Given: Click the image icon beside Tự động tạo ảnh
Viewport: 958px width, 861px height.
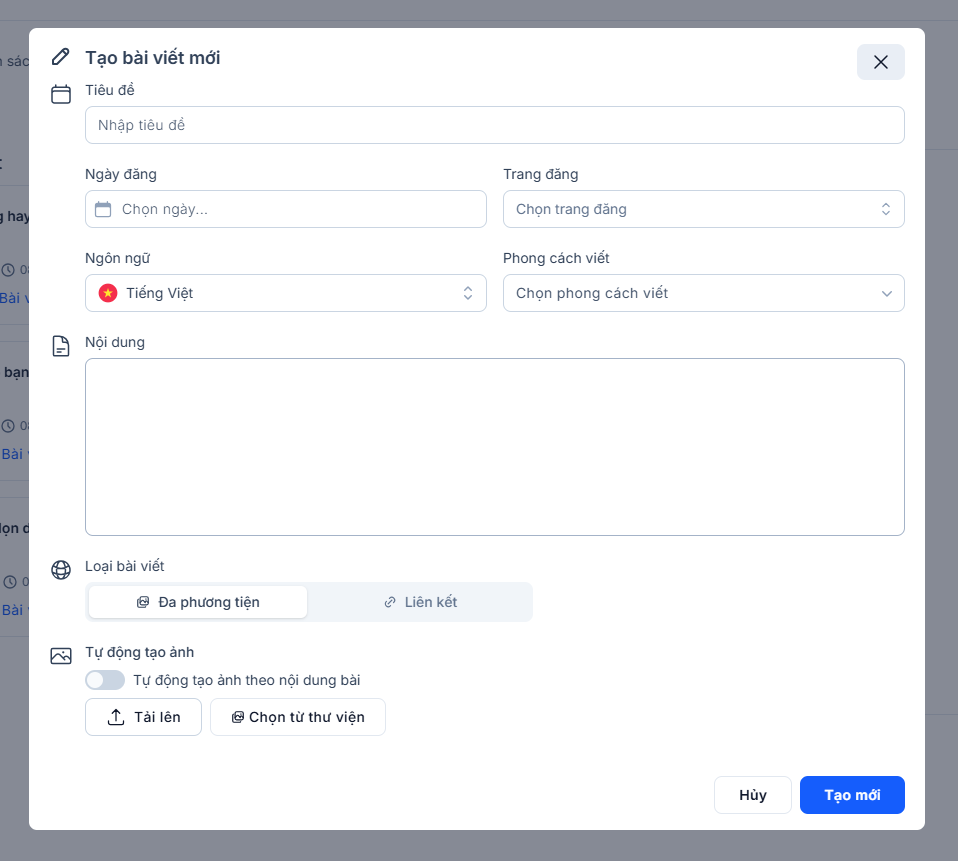Looking at the screenshot, I should point(61,656).
